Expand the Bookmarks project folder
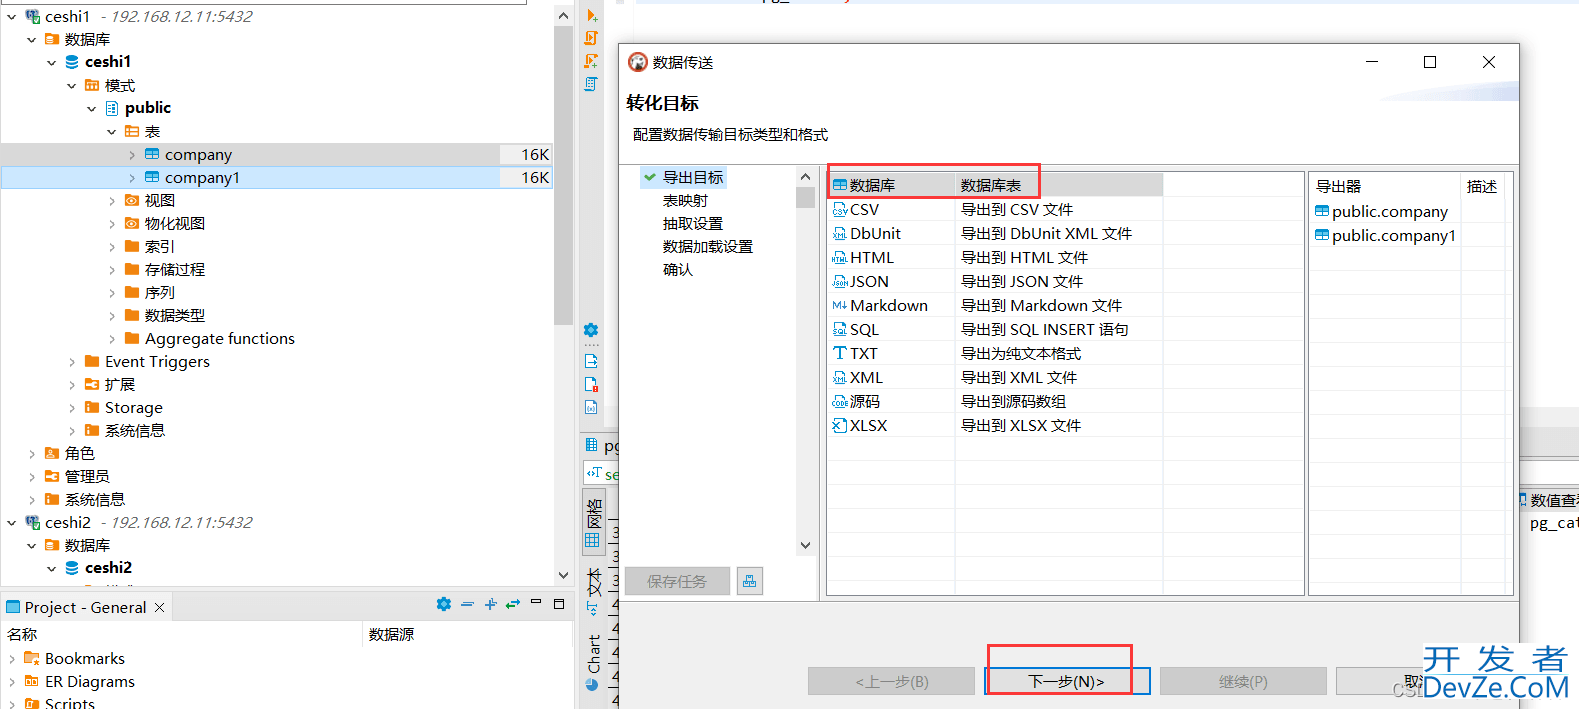The width and height of the screenshot is (1579, 709). pyautogui.click(x=12, y=659)
